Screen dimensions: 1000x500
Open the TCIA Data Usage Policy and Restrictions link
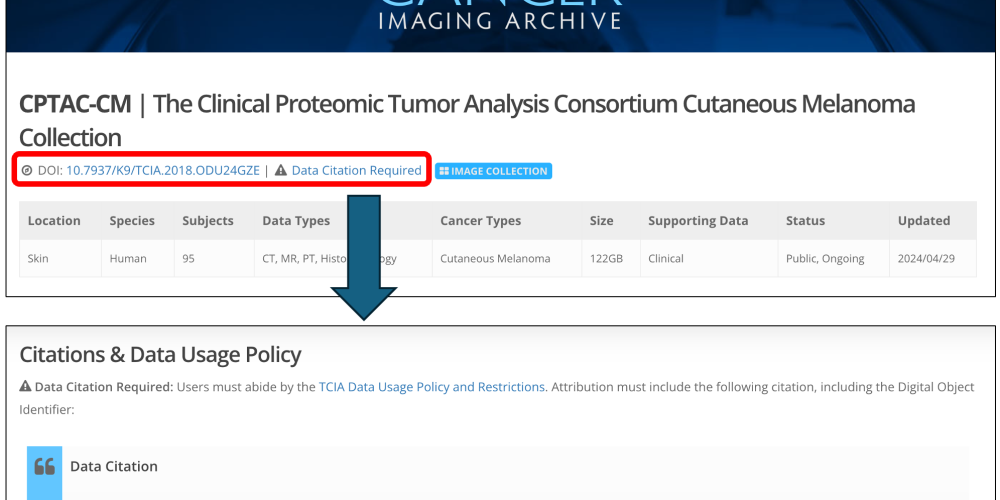[432, 386]
